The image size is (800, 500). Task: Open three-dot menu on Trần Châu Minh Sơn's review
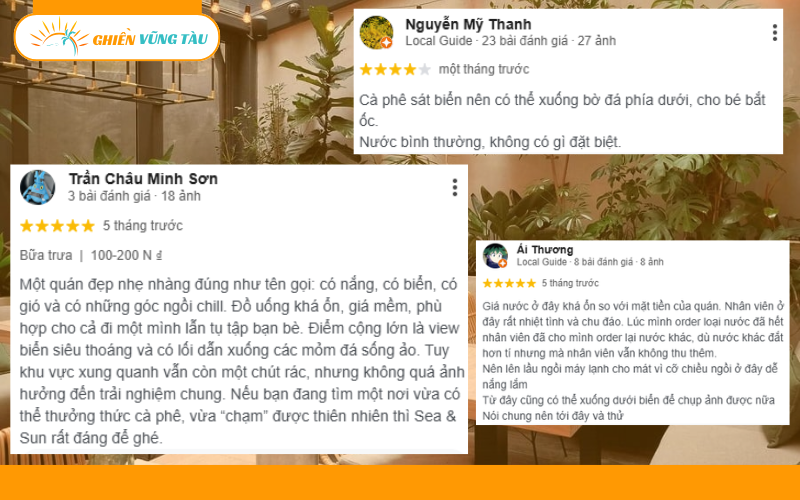click(455, 187)
